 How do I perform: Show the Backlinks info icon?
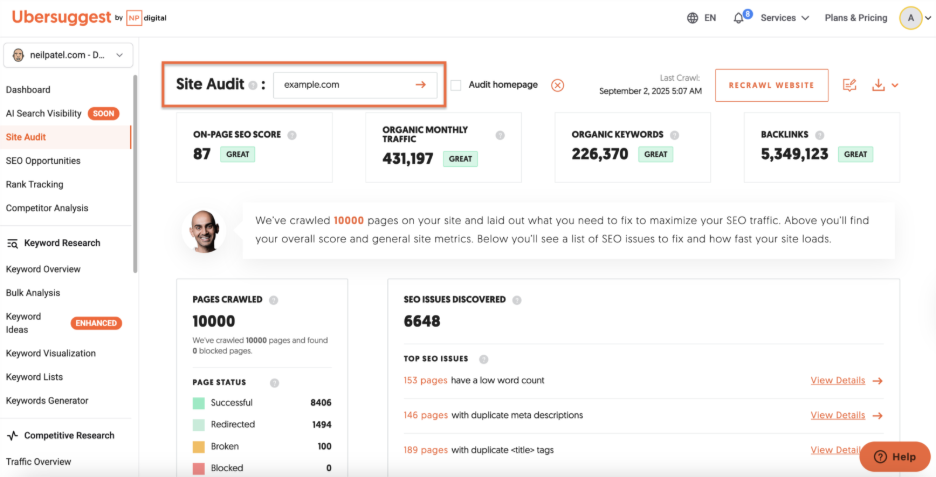pyautogui.click(x=820, y=135)
